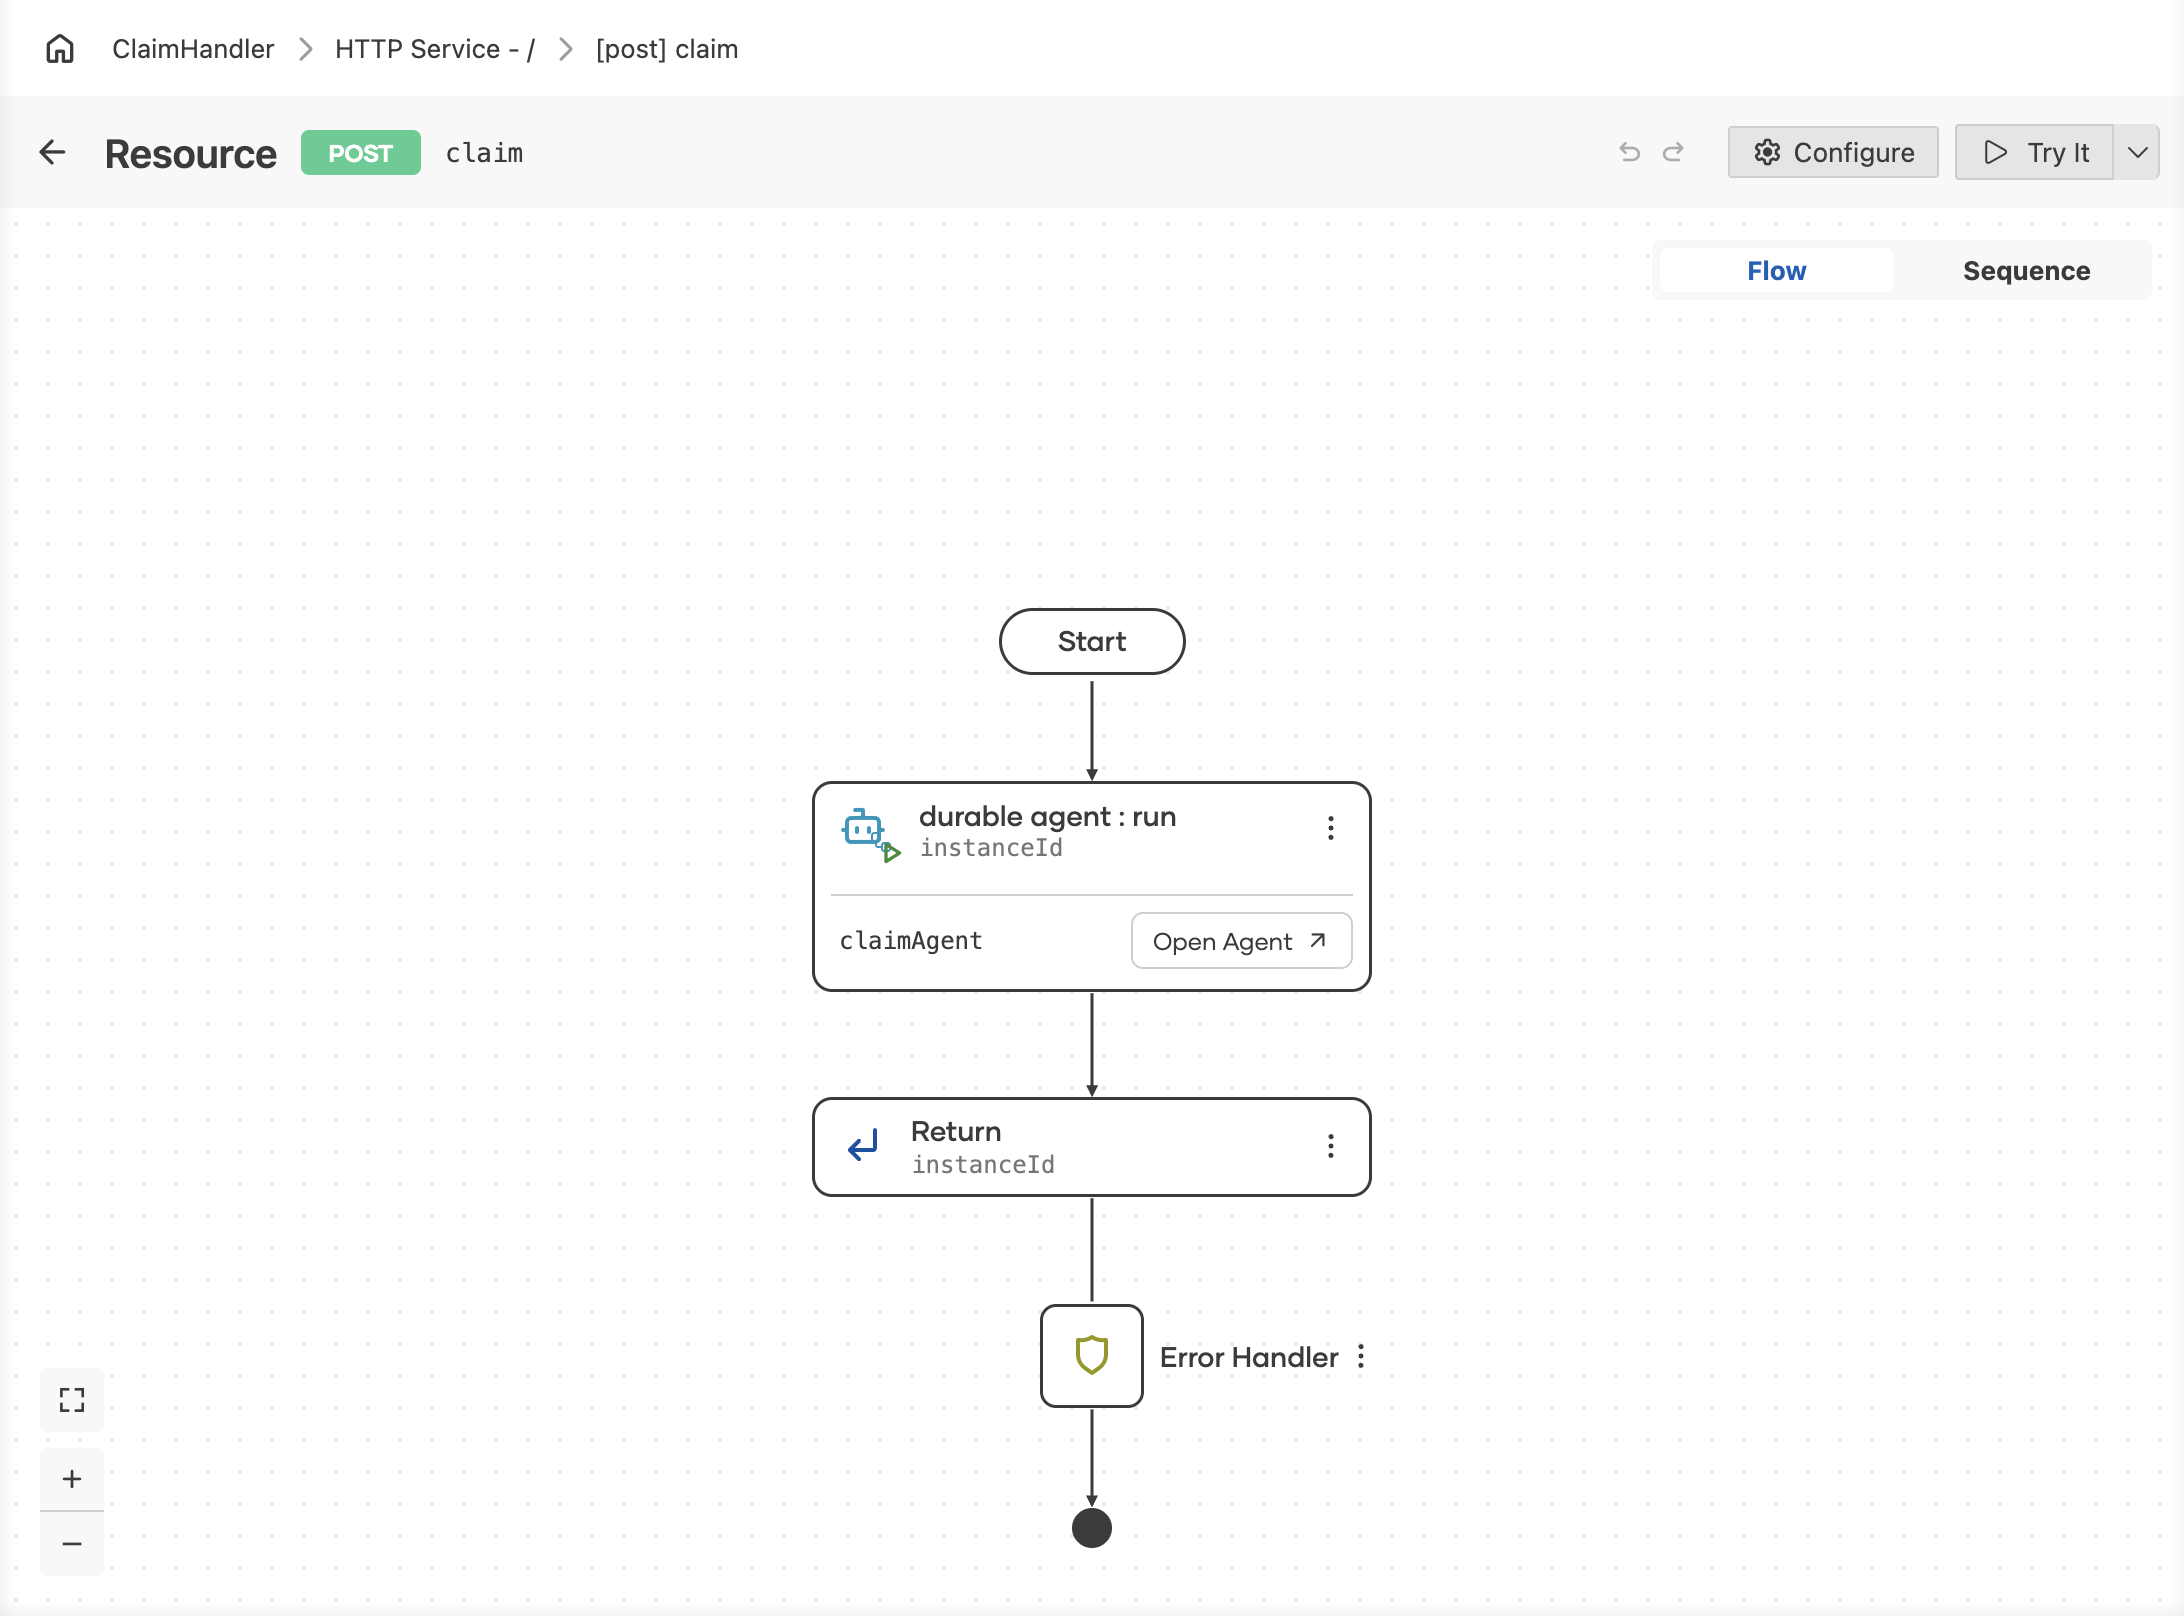Screen dimensions: 2184x1616
Task: Expand the Try It dropdown arrow
Action: click(x=2137, y=152)
